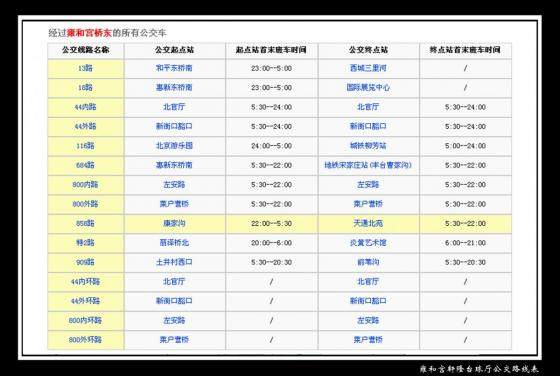Click terminal station 前苇沟
This screenshot has height=376, width=560.
[x=368, y=262]
